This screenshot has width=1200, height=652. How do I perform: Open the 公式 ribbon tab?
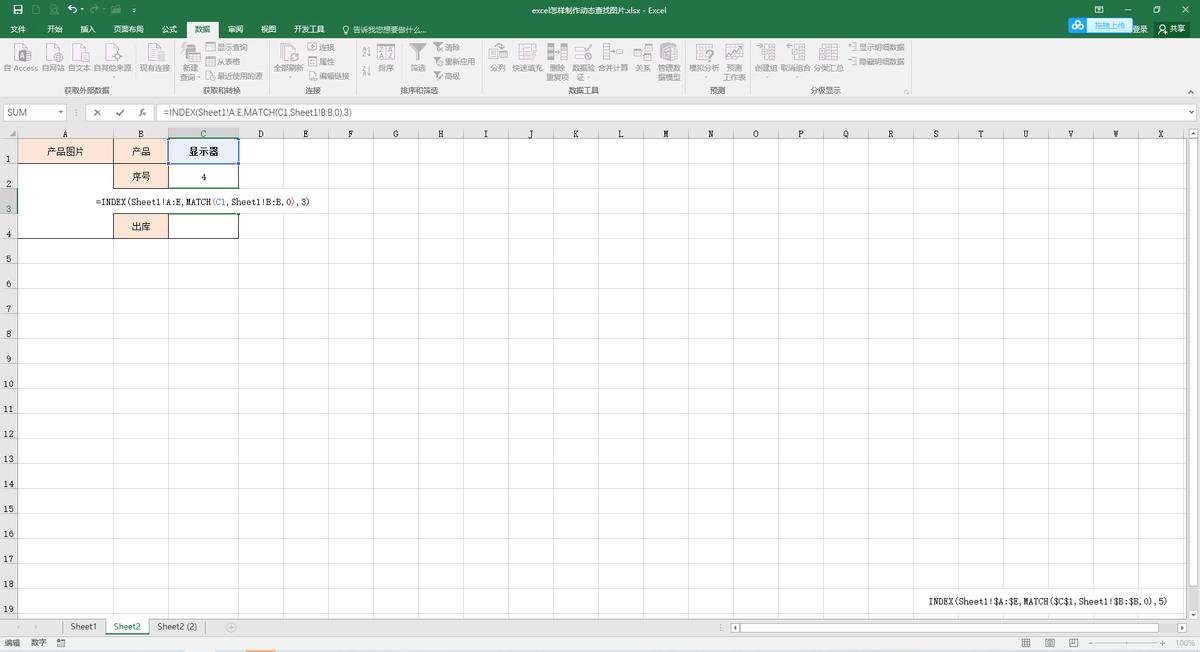(x=169, y=30)
